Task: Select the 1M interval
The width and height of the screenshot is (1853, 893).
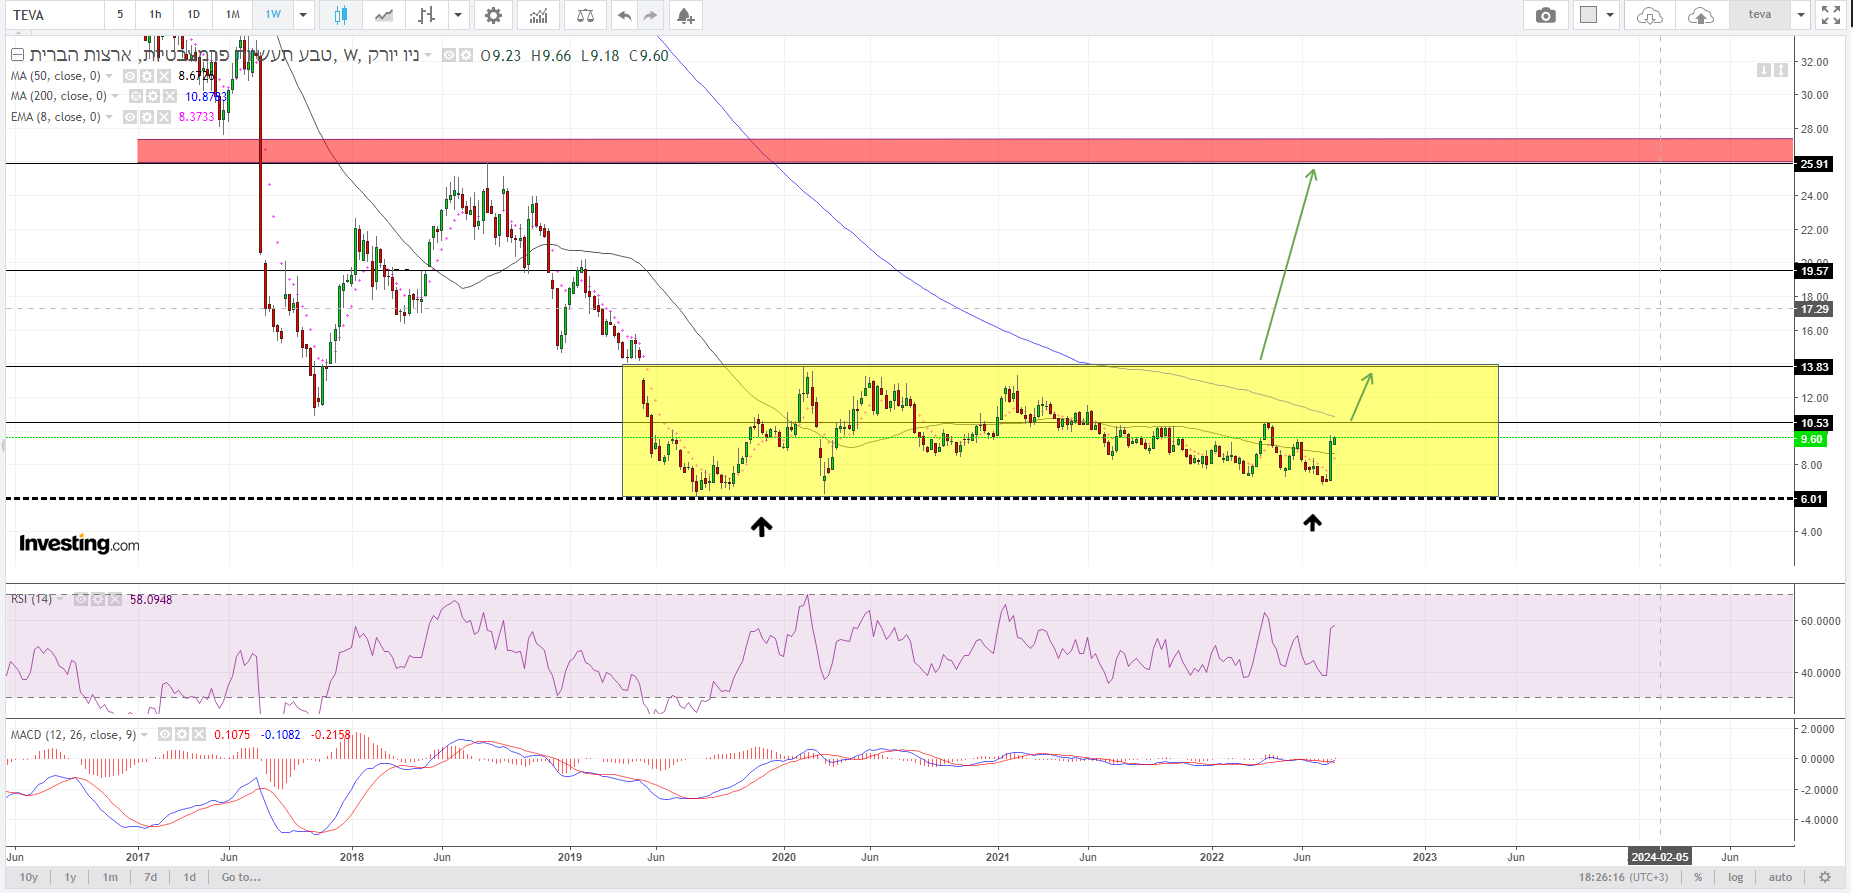Action: tap(233, 15)
